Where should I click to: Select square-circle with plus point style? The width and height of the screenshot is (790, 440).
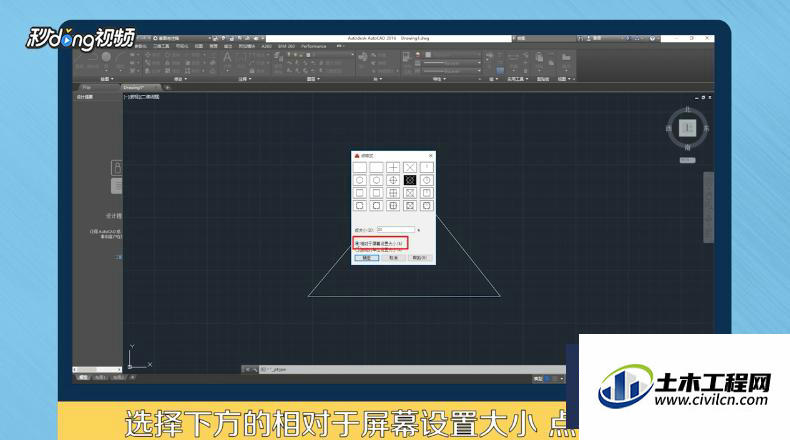[x=393, y=206]
